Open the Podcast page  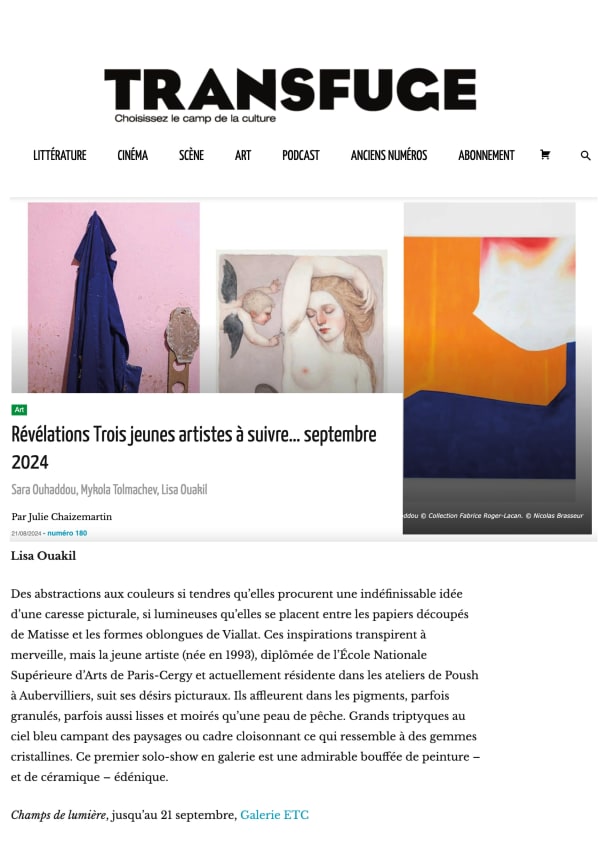(x=301, y=155)
